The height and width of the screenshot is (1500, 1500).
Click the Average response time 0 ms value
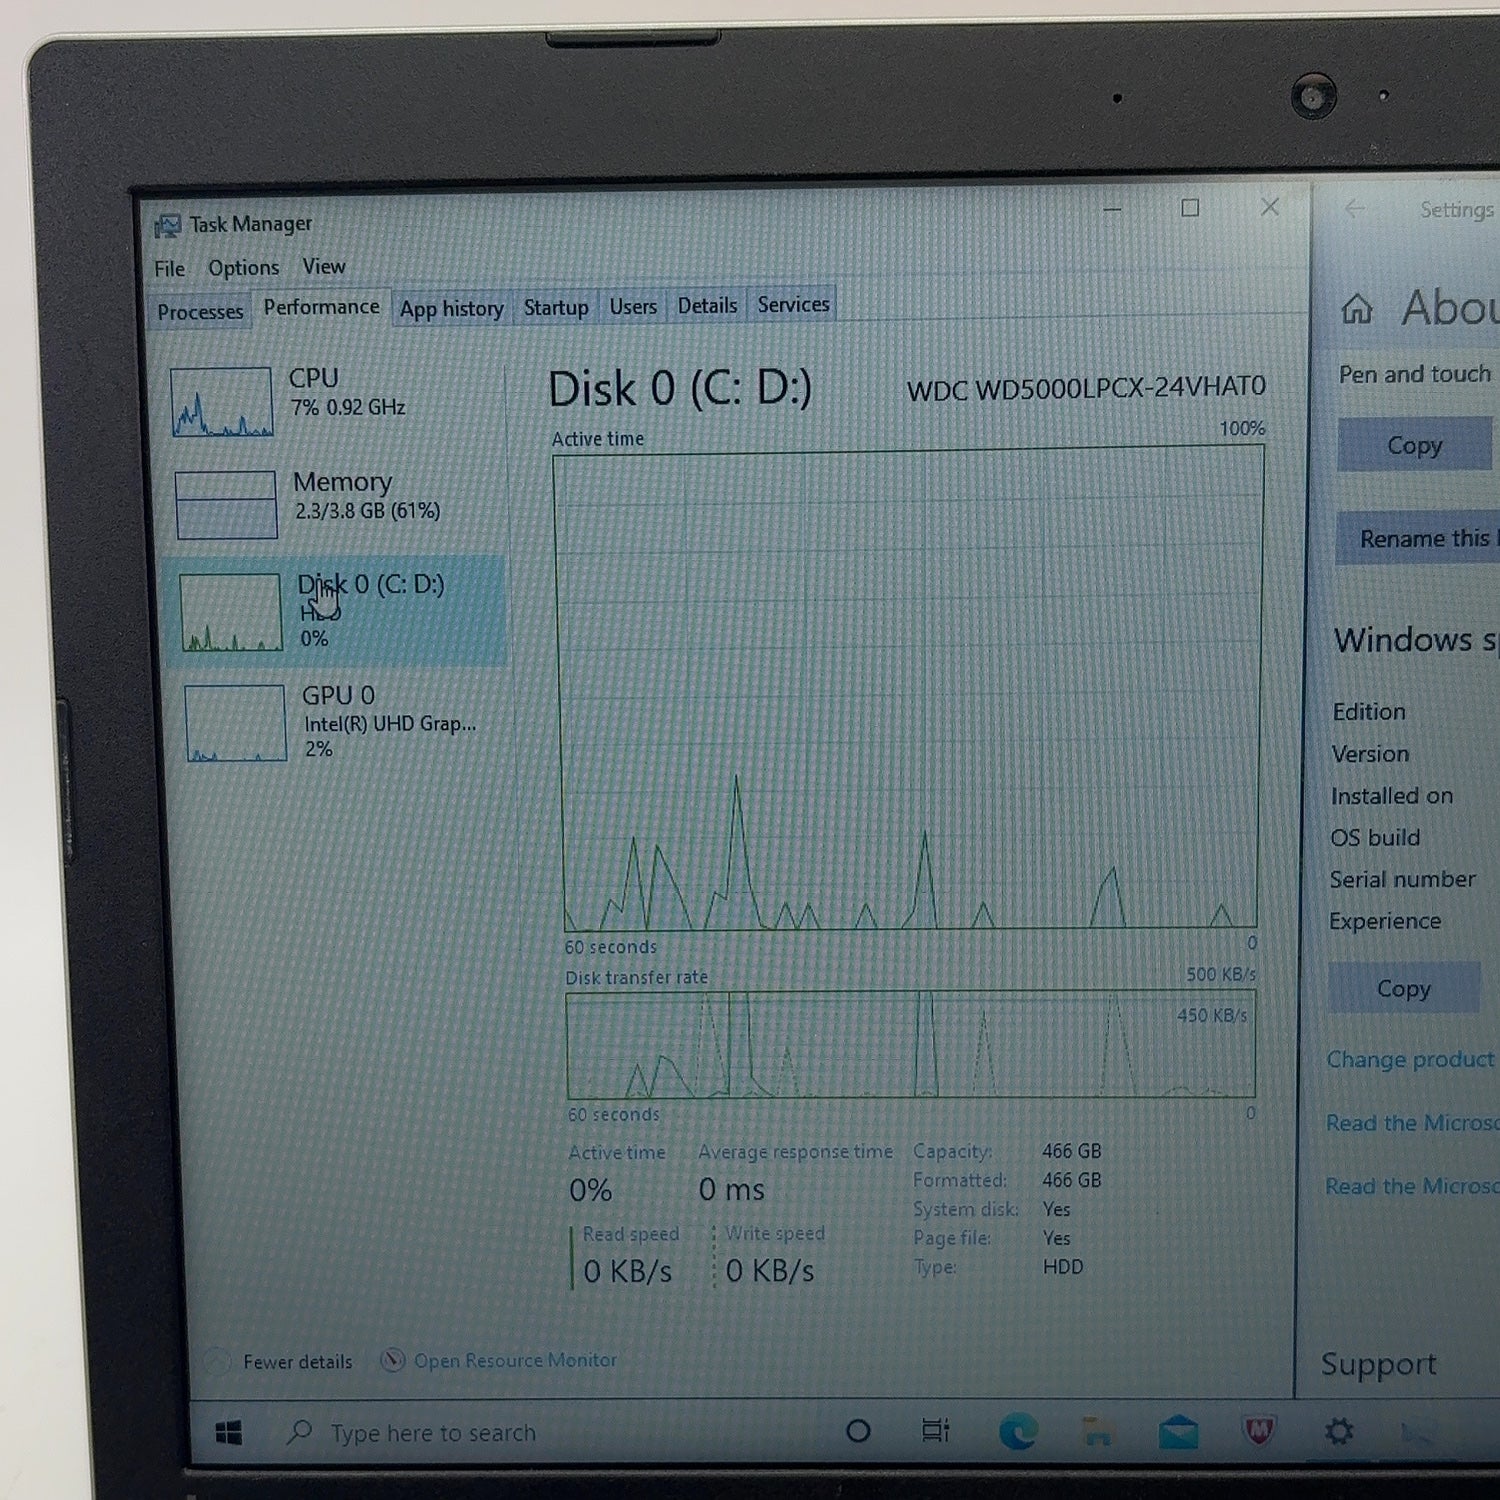click(x=731, y=1189)
